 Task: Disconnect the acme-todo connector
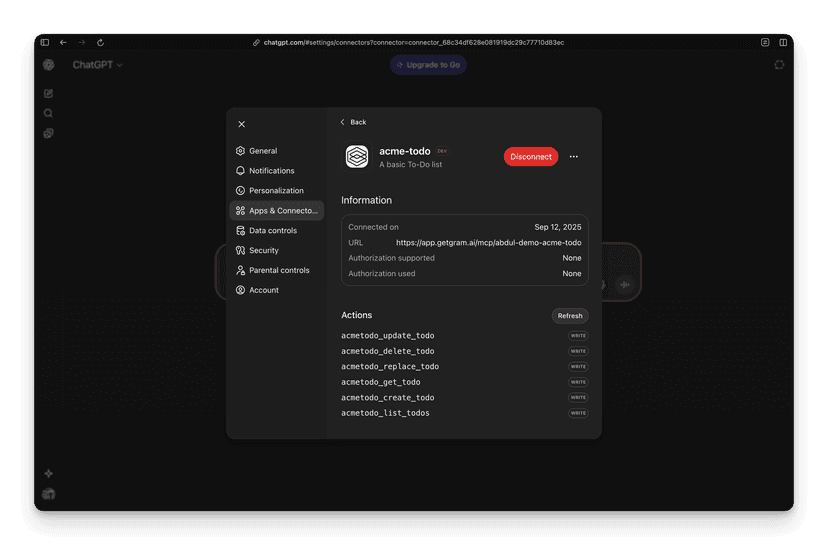click(x=531, y=157)
